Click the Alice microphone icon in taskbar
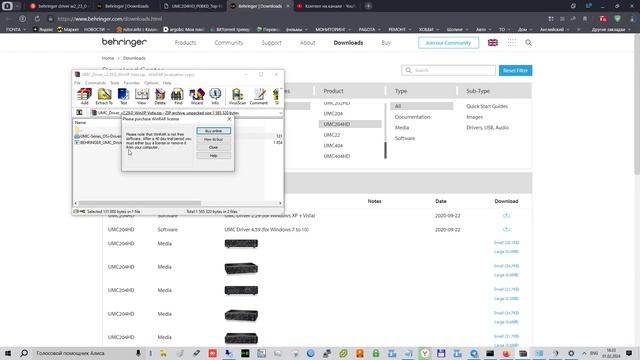Screen dimensions: 640x360 pos(138,353)
